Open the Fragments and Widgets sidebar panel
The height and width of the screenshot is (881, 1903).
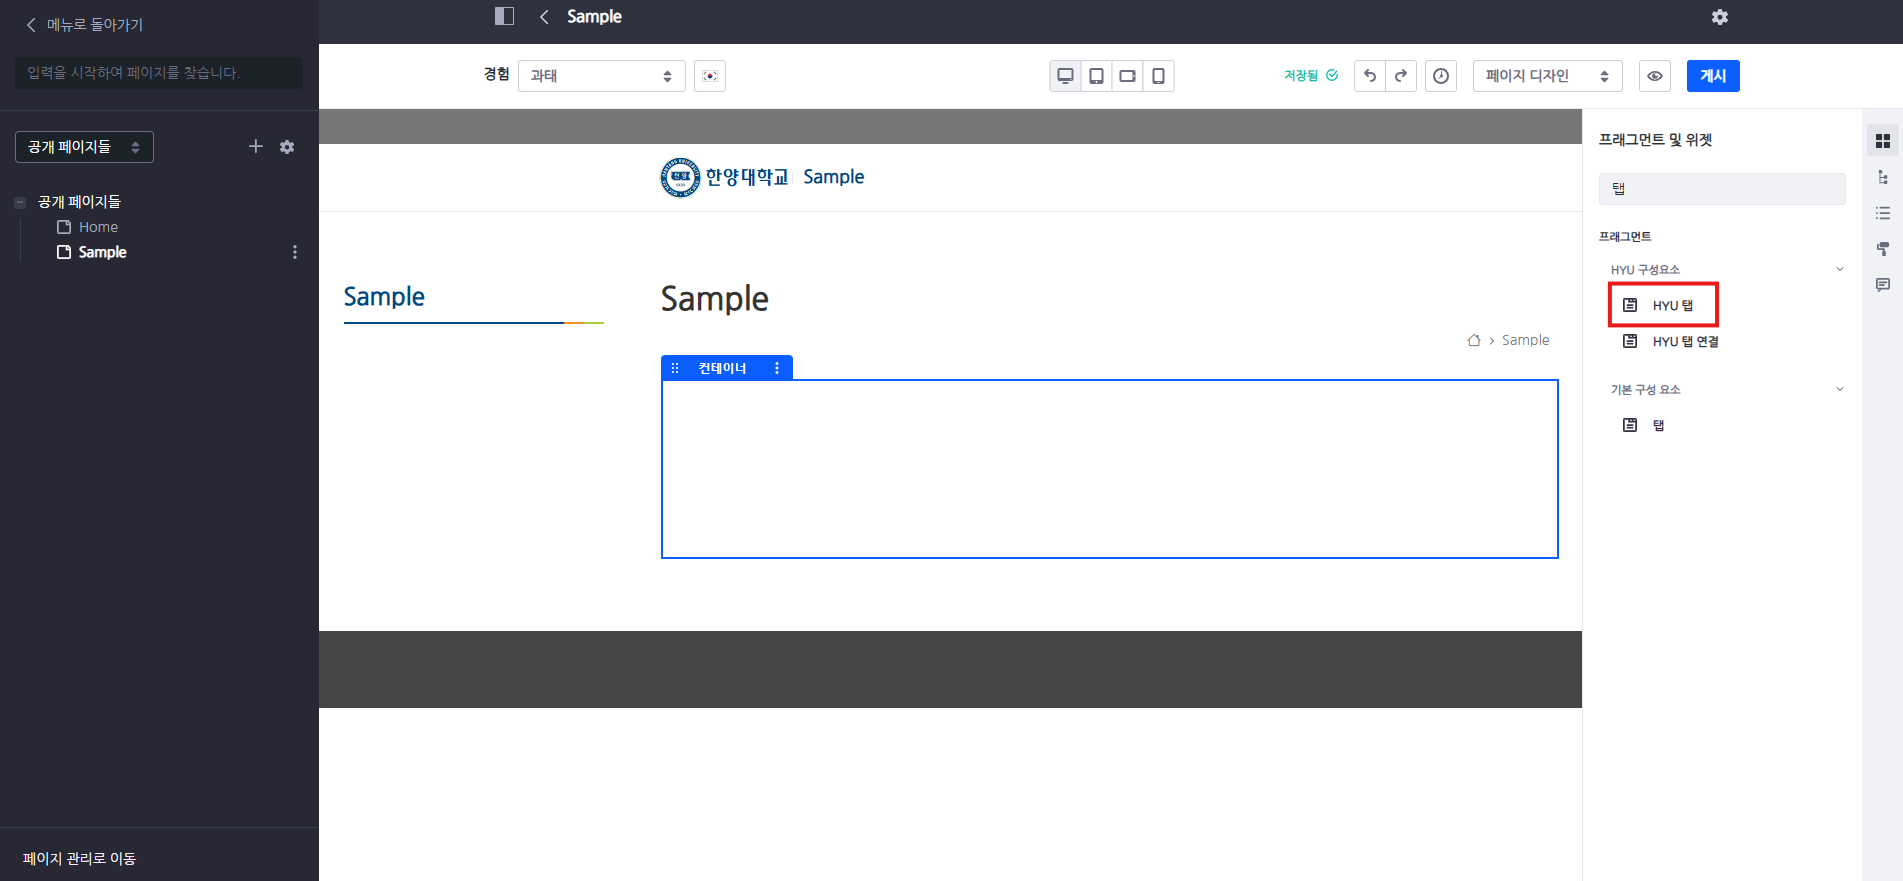(1883, 141)
